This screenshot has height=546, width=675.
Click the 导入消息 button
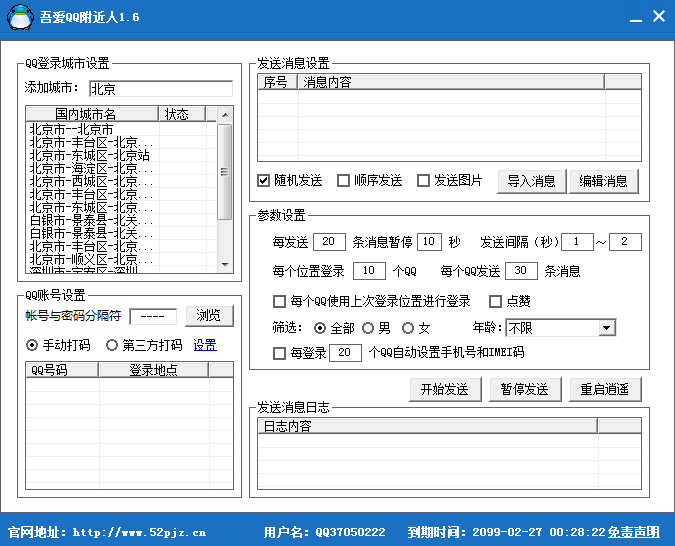click(x=531, y=181)
